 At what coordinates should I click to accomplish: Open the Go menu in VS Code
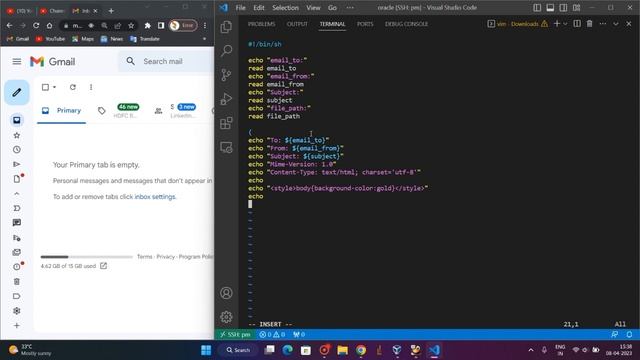pyautogui.click(x=332, y=7)
